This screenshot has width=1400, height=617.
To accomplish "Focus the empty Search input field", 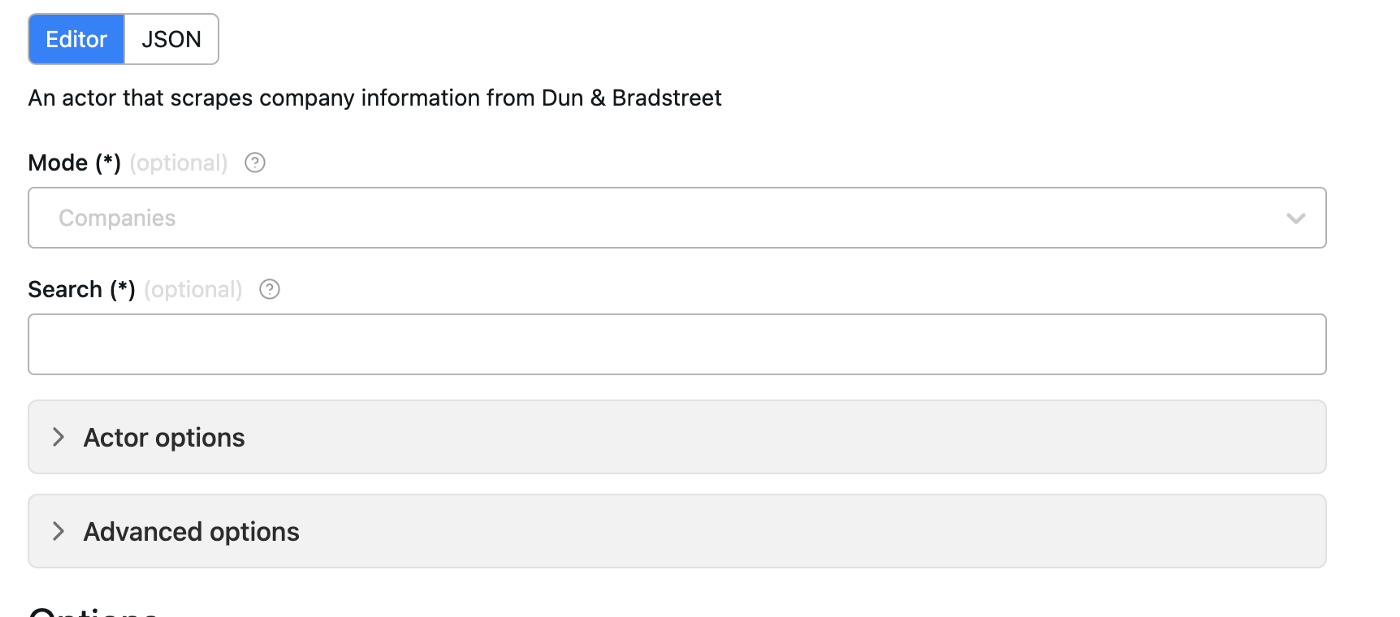I will point(676,343).
